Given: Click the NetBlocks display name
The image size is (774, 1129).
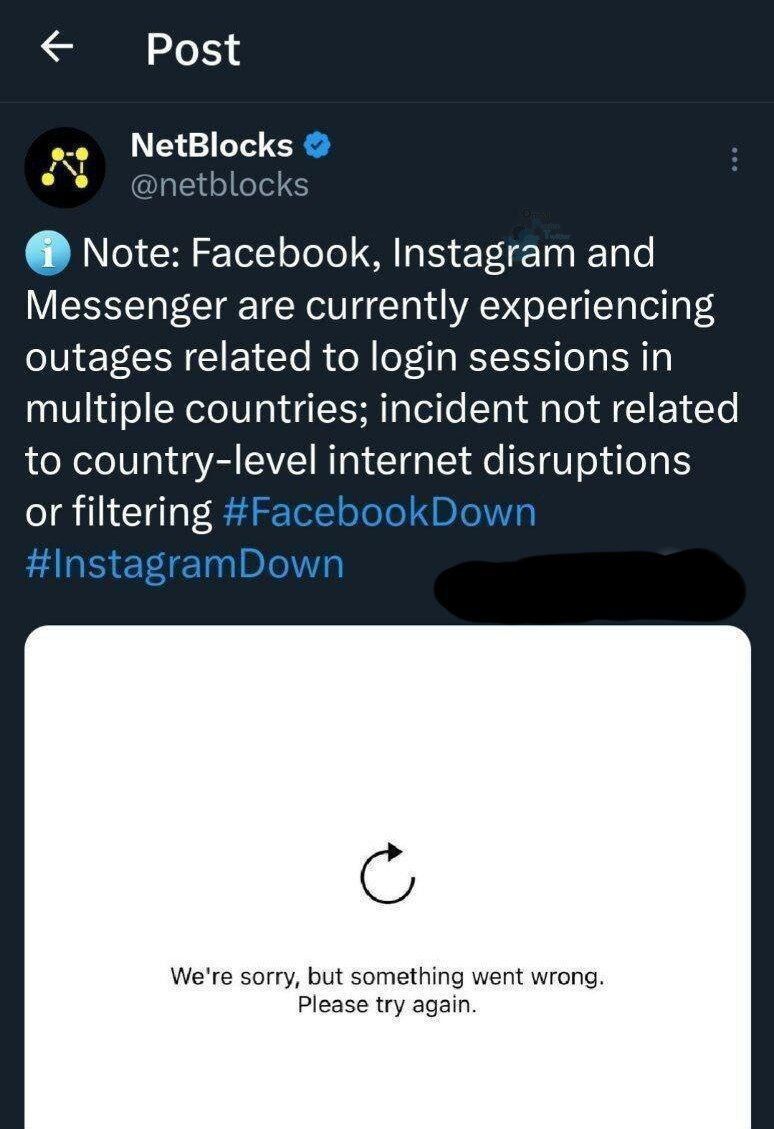Looking at the screenshot, I should coord(211,146).
